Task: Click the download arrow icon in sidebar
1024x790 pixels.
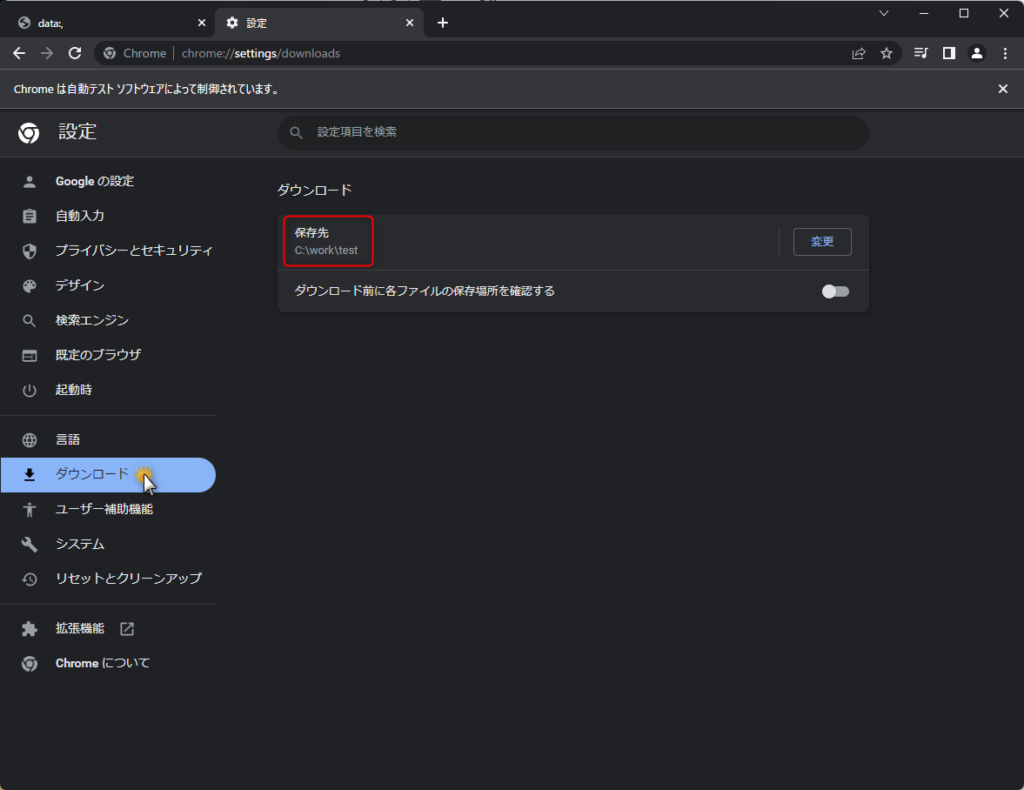Action: click(29, 475)
